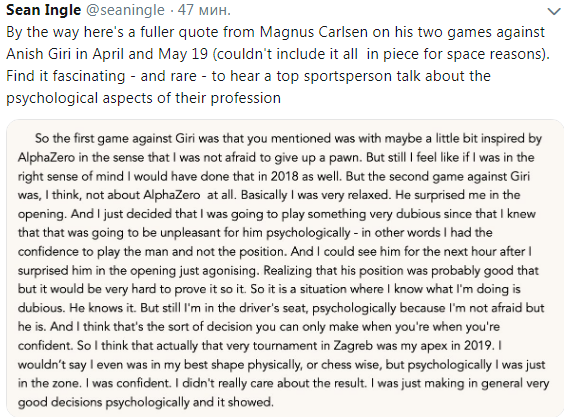
Task: Click the words "psychological aspects" in the tweet text
Action: [79, 98]
